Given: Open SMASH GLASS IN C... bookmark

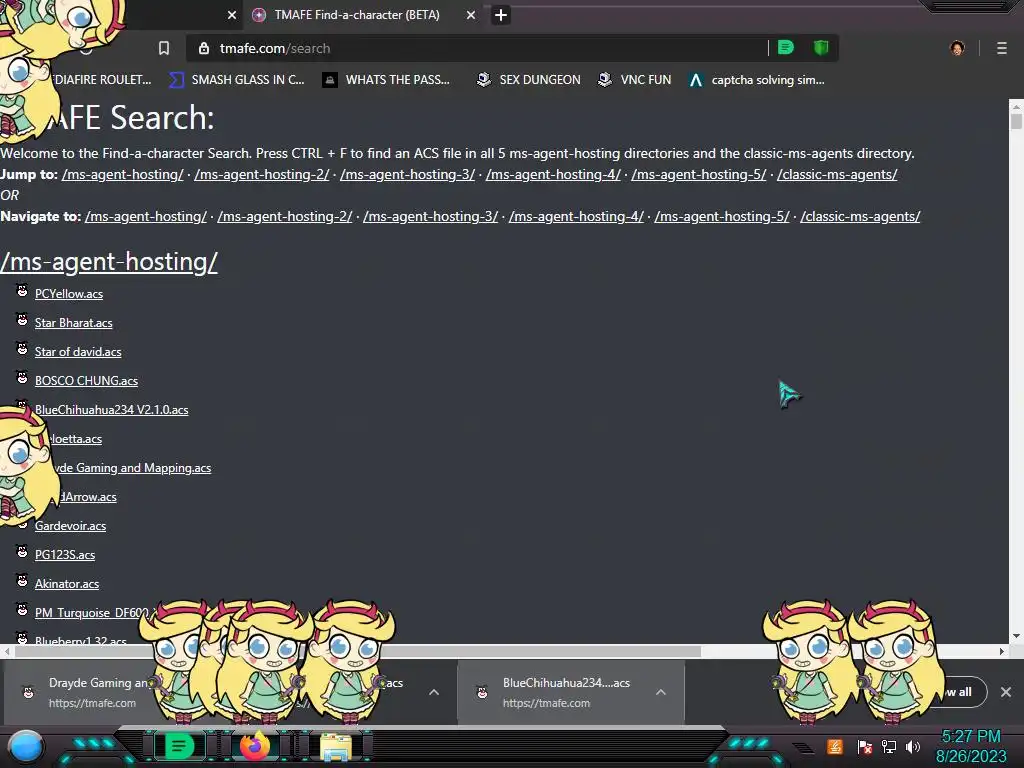Looking at the screenshot, I should [237, 80].
